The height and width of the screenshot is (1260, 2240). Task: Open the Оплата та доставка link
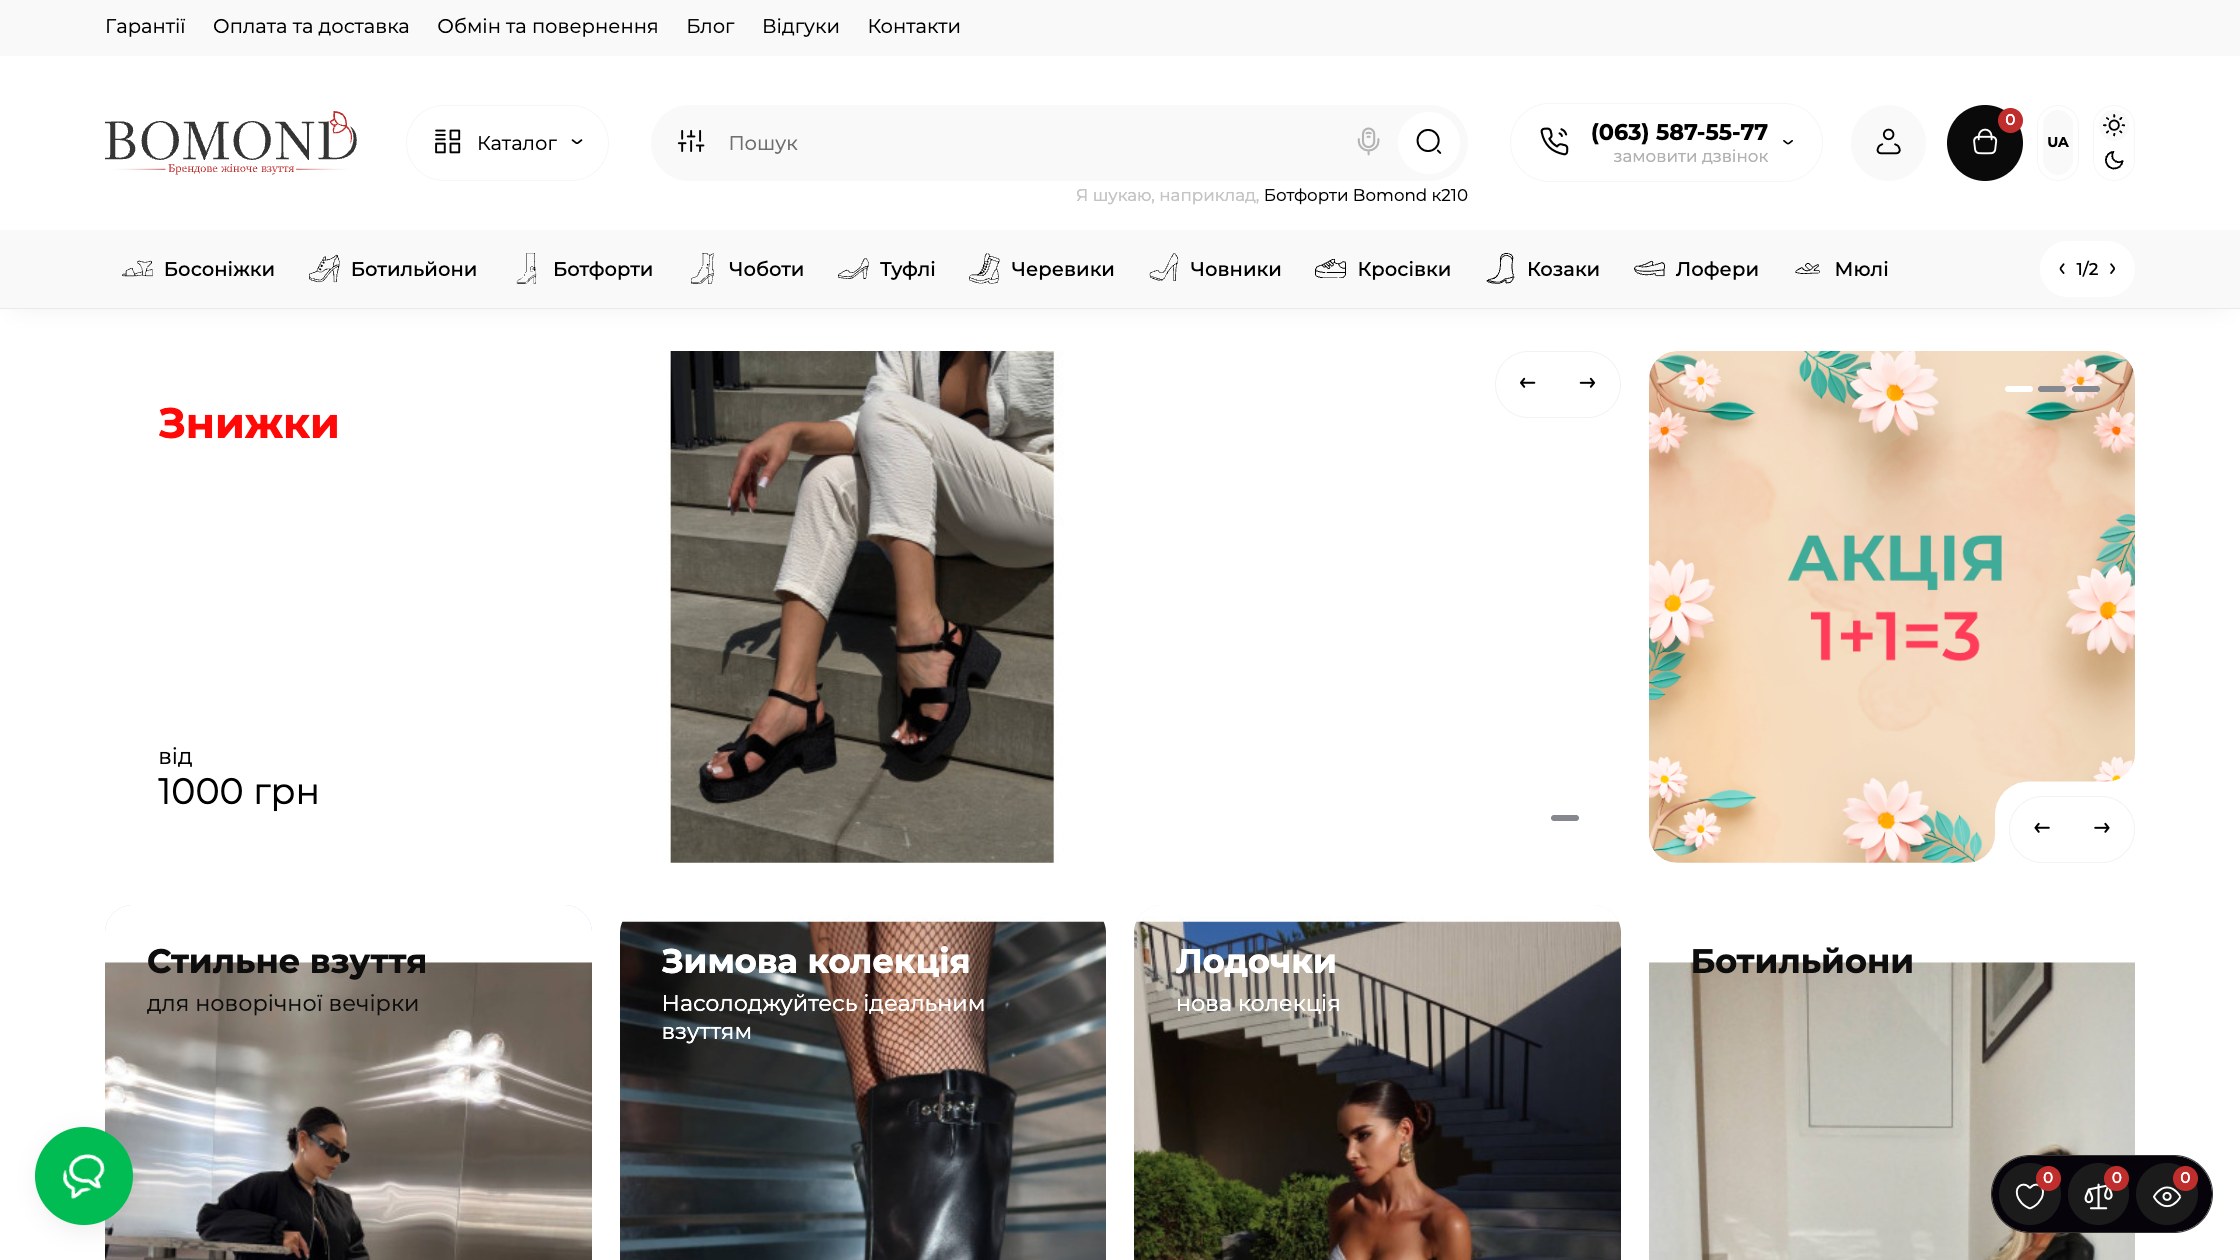point(311,27)
